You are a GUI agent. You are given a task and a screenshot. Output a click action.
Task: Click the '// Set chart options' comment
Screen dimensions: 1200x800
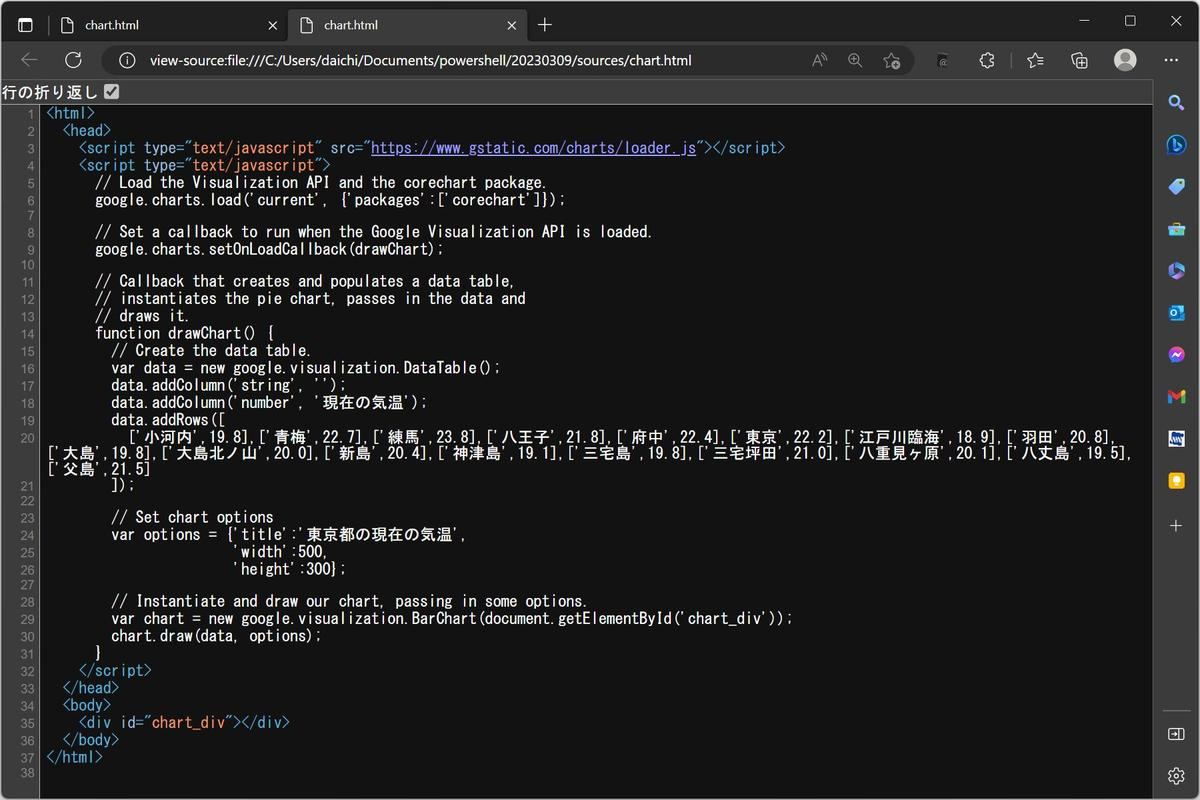click(x=192, y=517)
